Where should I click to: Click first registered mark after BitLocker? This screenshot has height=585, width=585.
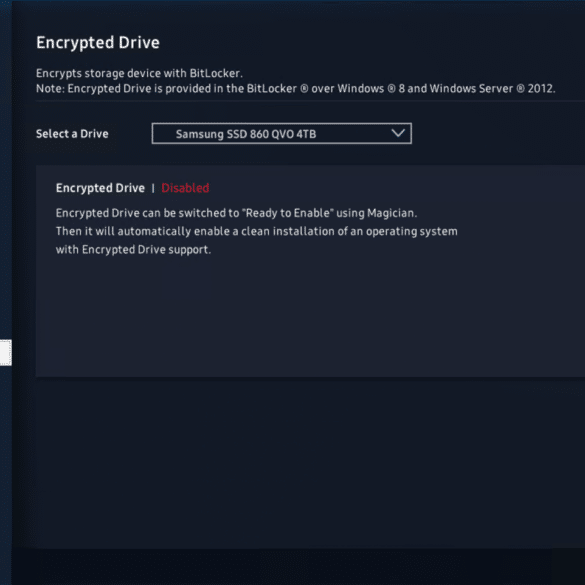pos(304,89)
